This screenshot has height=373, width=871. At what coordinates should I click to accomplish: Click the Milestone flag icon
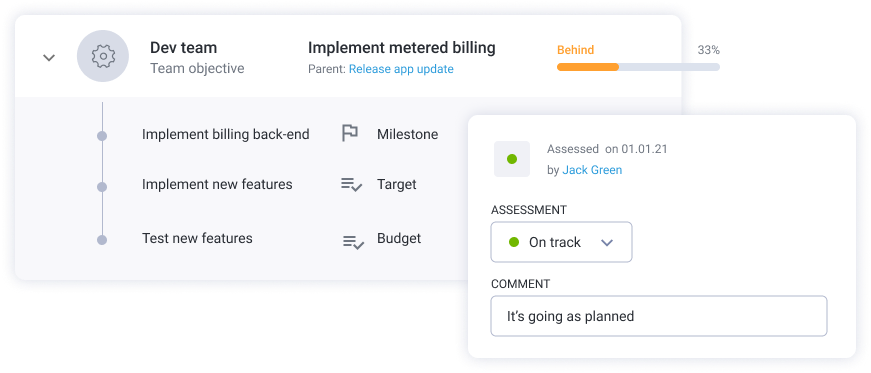349,133
